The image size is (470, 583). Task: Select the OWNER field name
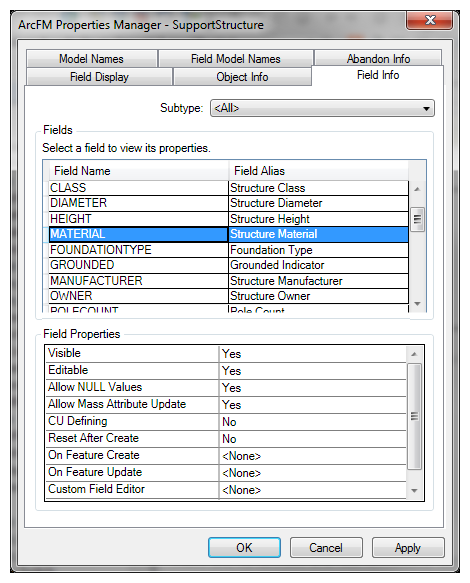[138, 296]
